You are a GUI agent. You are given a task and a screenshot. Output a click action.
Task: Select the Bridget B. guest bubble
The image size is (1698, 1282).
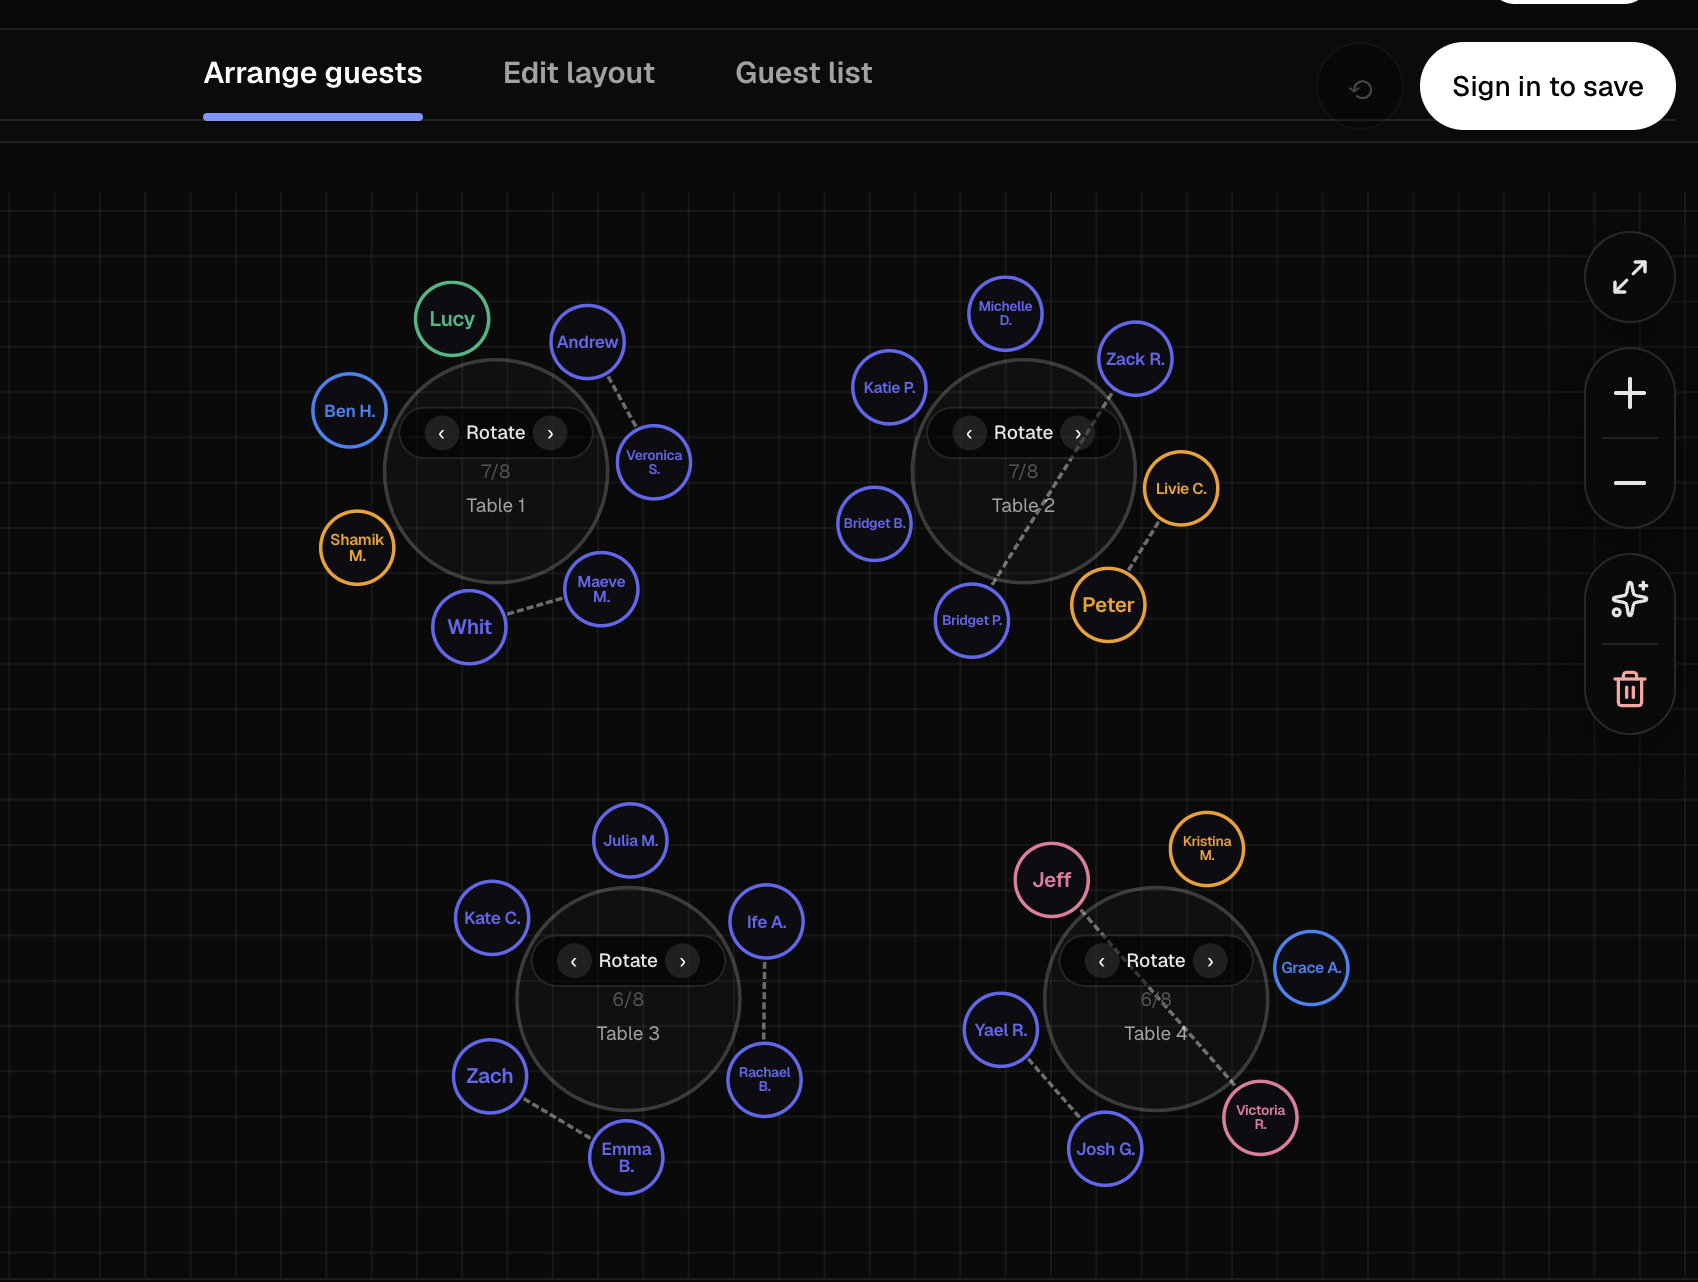[x=874, y=524]
